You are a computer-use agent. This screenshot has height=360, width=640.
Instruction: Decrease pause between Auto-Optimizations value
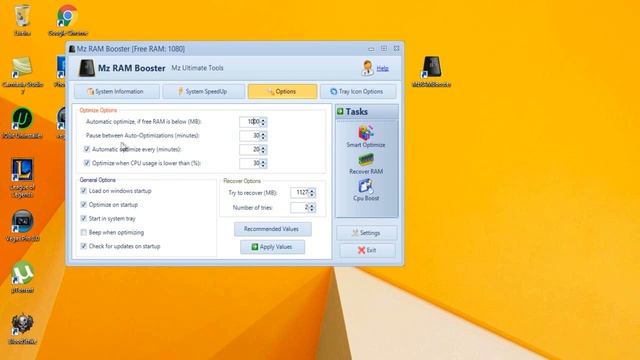point(263,138)
